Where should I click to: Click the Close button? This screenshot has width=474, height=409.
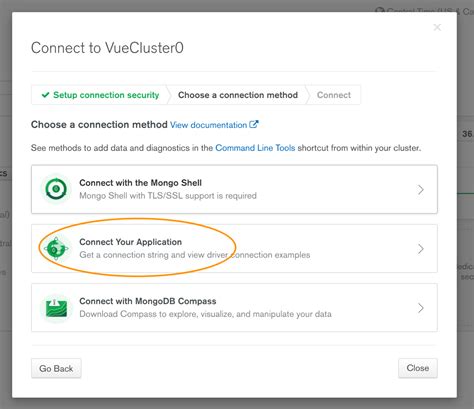point(418,368)
